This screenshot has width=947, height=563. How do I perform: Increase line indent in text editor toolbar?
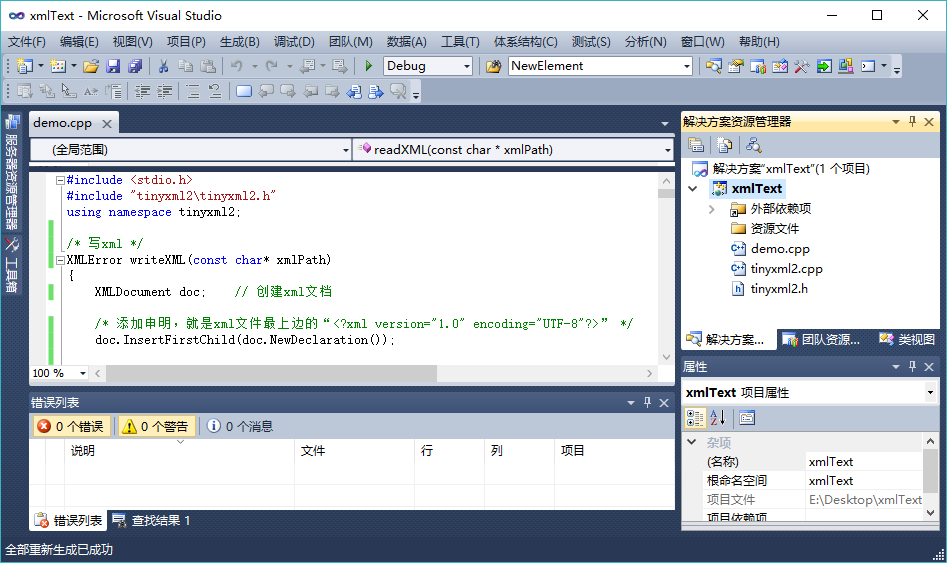[x=164, y=91]
